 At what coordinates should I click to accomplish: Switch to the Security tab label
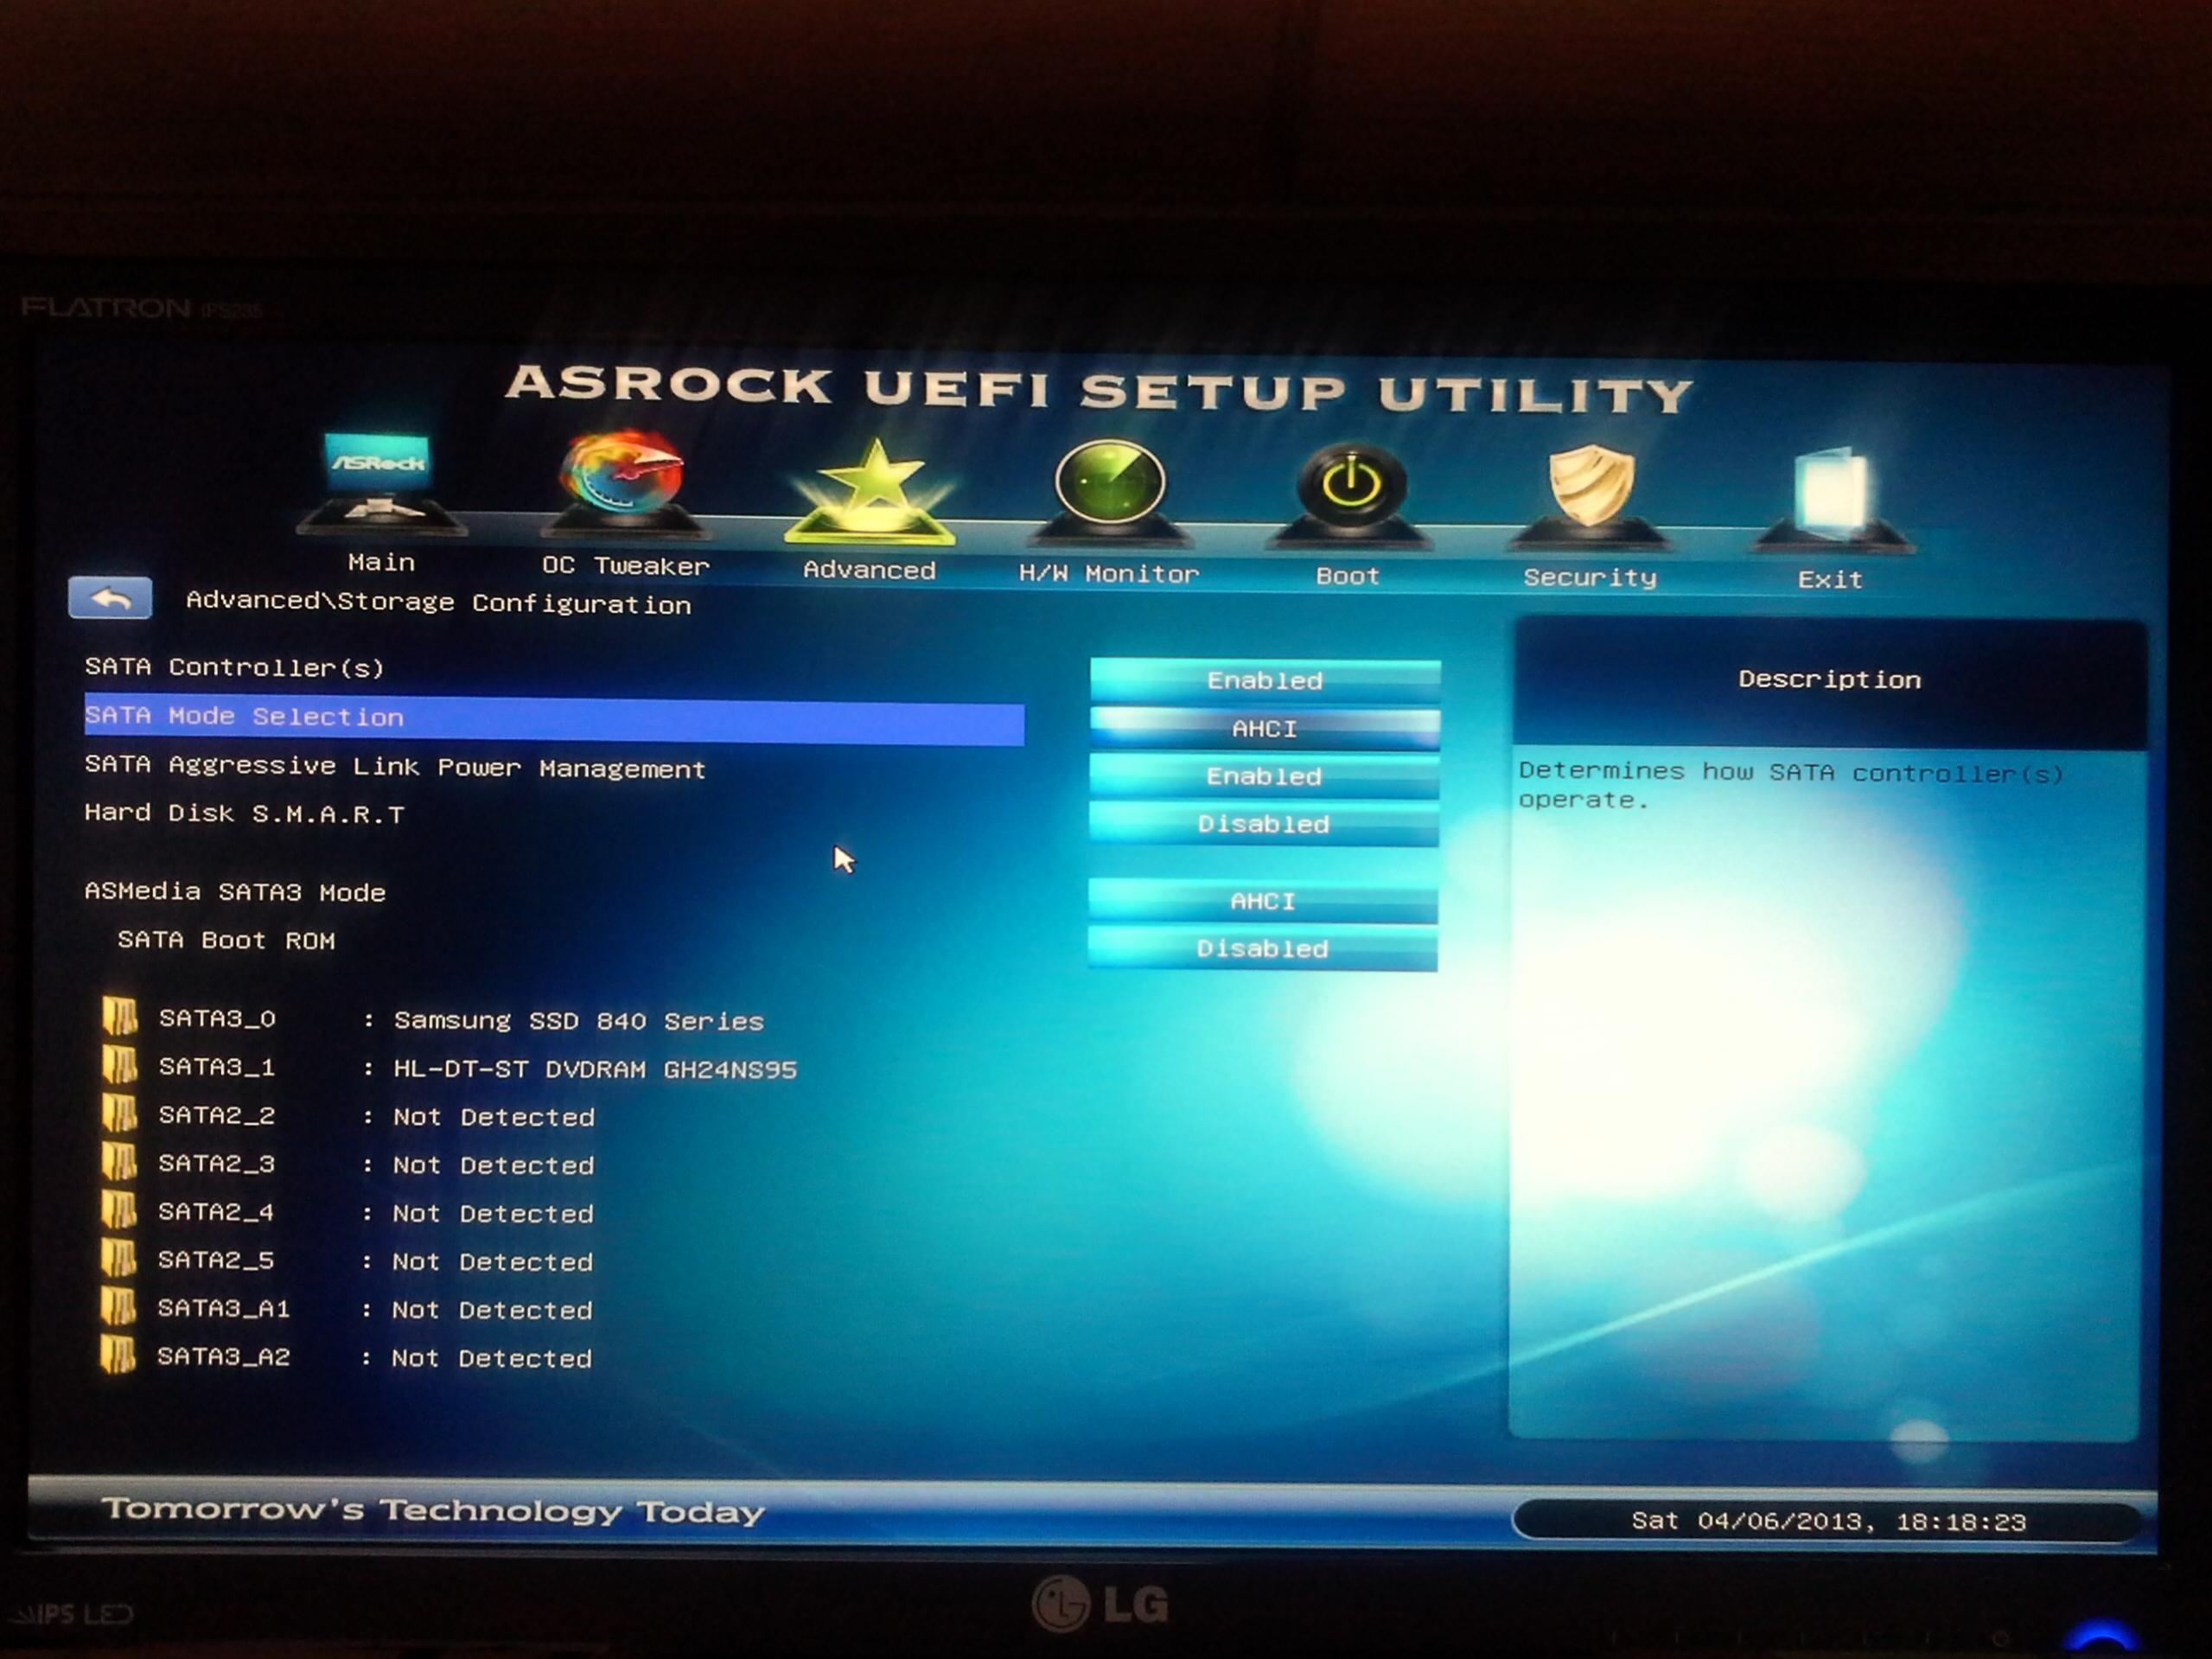pyautogui.click(x=1590, y=577)
